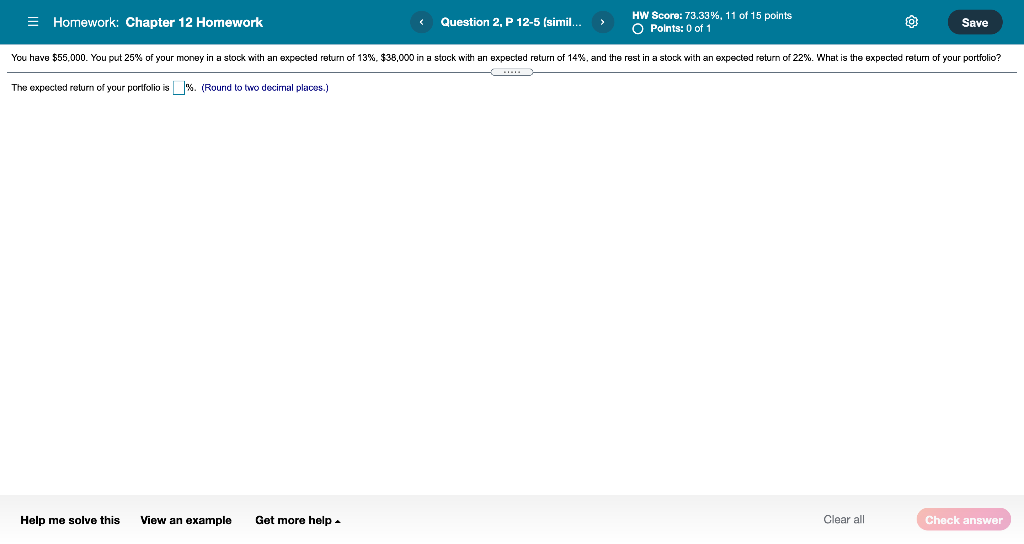Click the question text starting 'You have $55,000'

point(506,57)
